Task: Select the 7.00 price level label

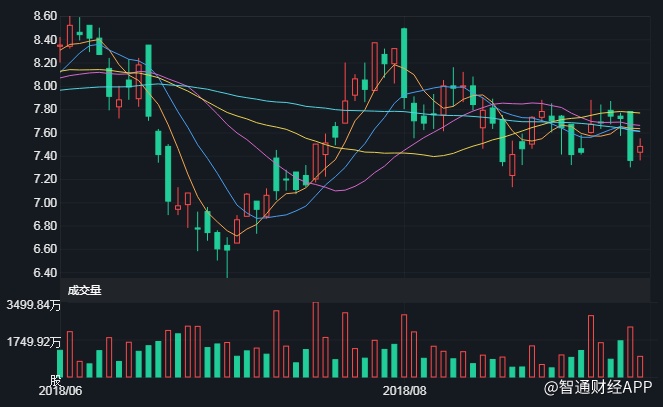Action: 17,203
